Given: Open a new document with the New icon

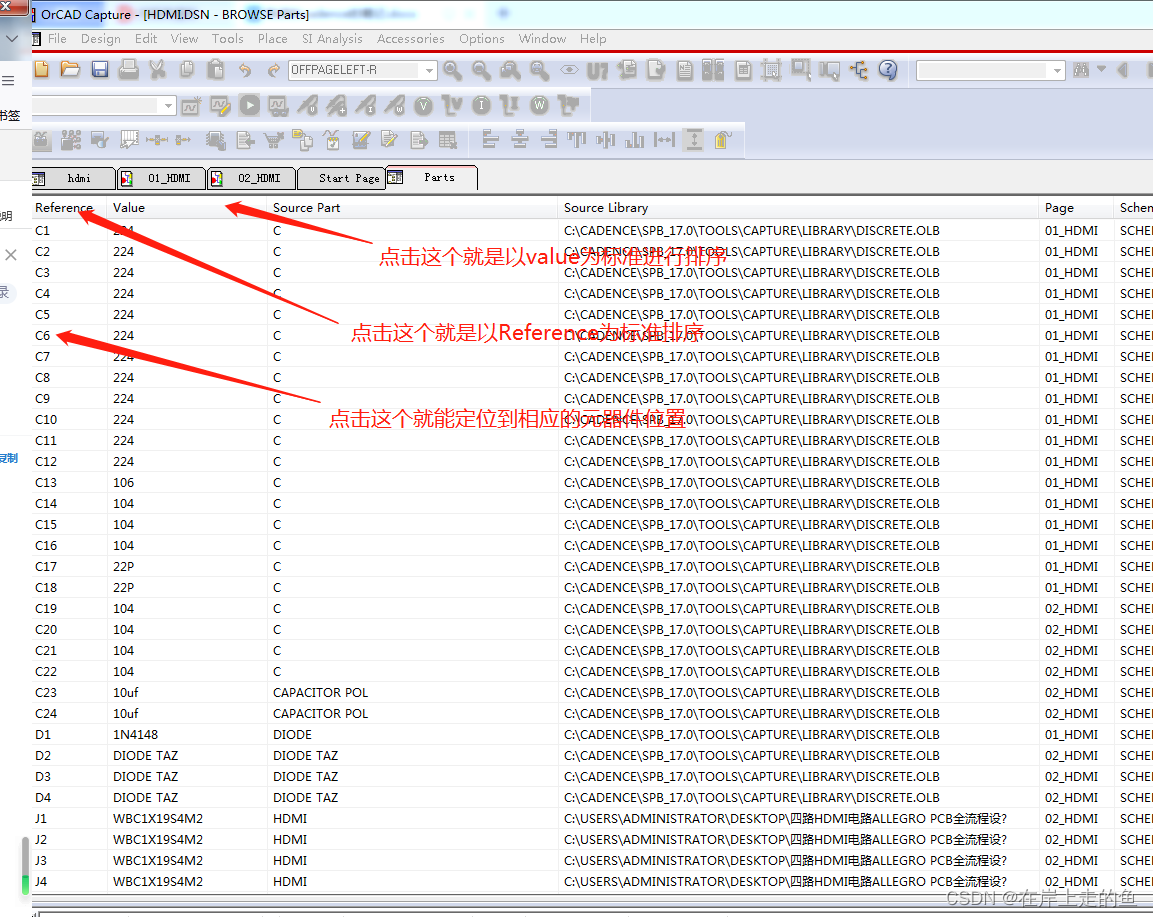Looking at the screenshot, I should pyautogui.click(x=41, y=70).
